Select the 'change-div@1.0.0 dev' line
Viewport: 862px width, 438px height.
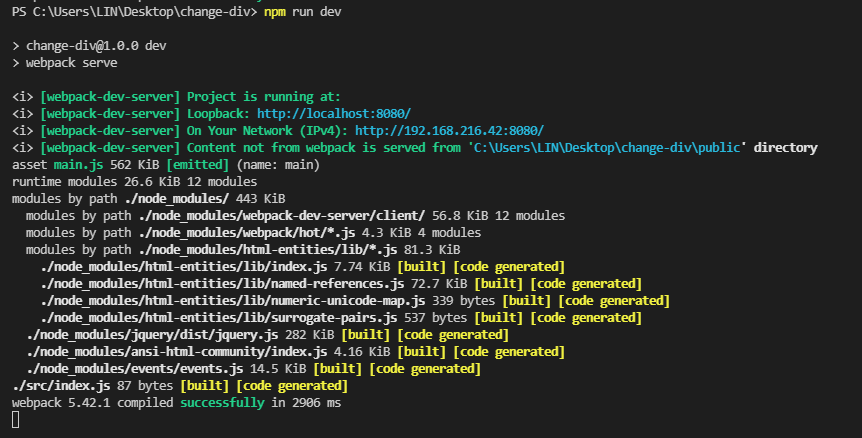coord(96,46)
